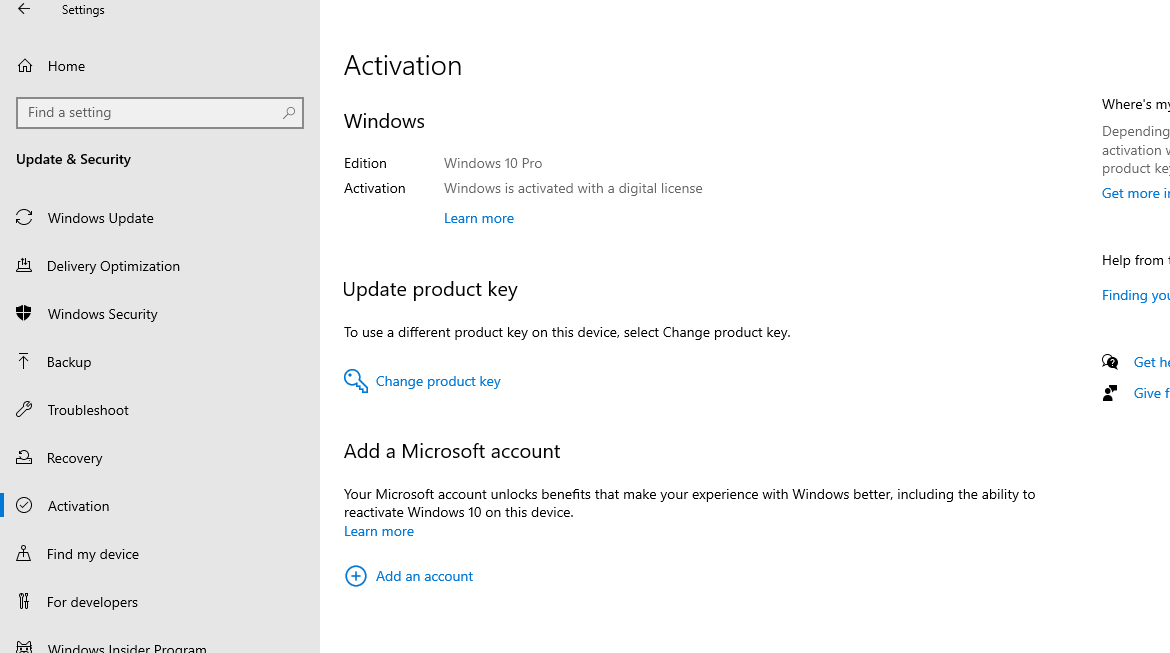
Task: Focus the Find a setting search box
Action: tap(150, 113)
